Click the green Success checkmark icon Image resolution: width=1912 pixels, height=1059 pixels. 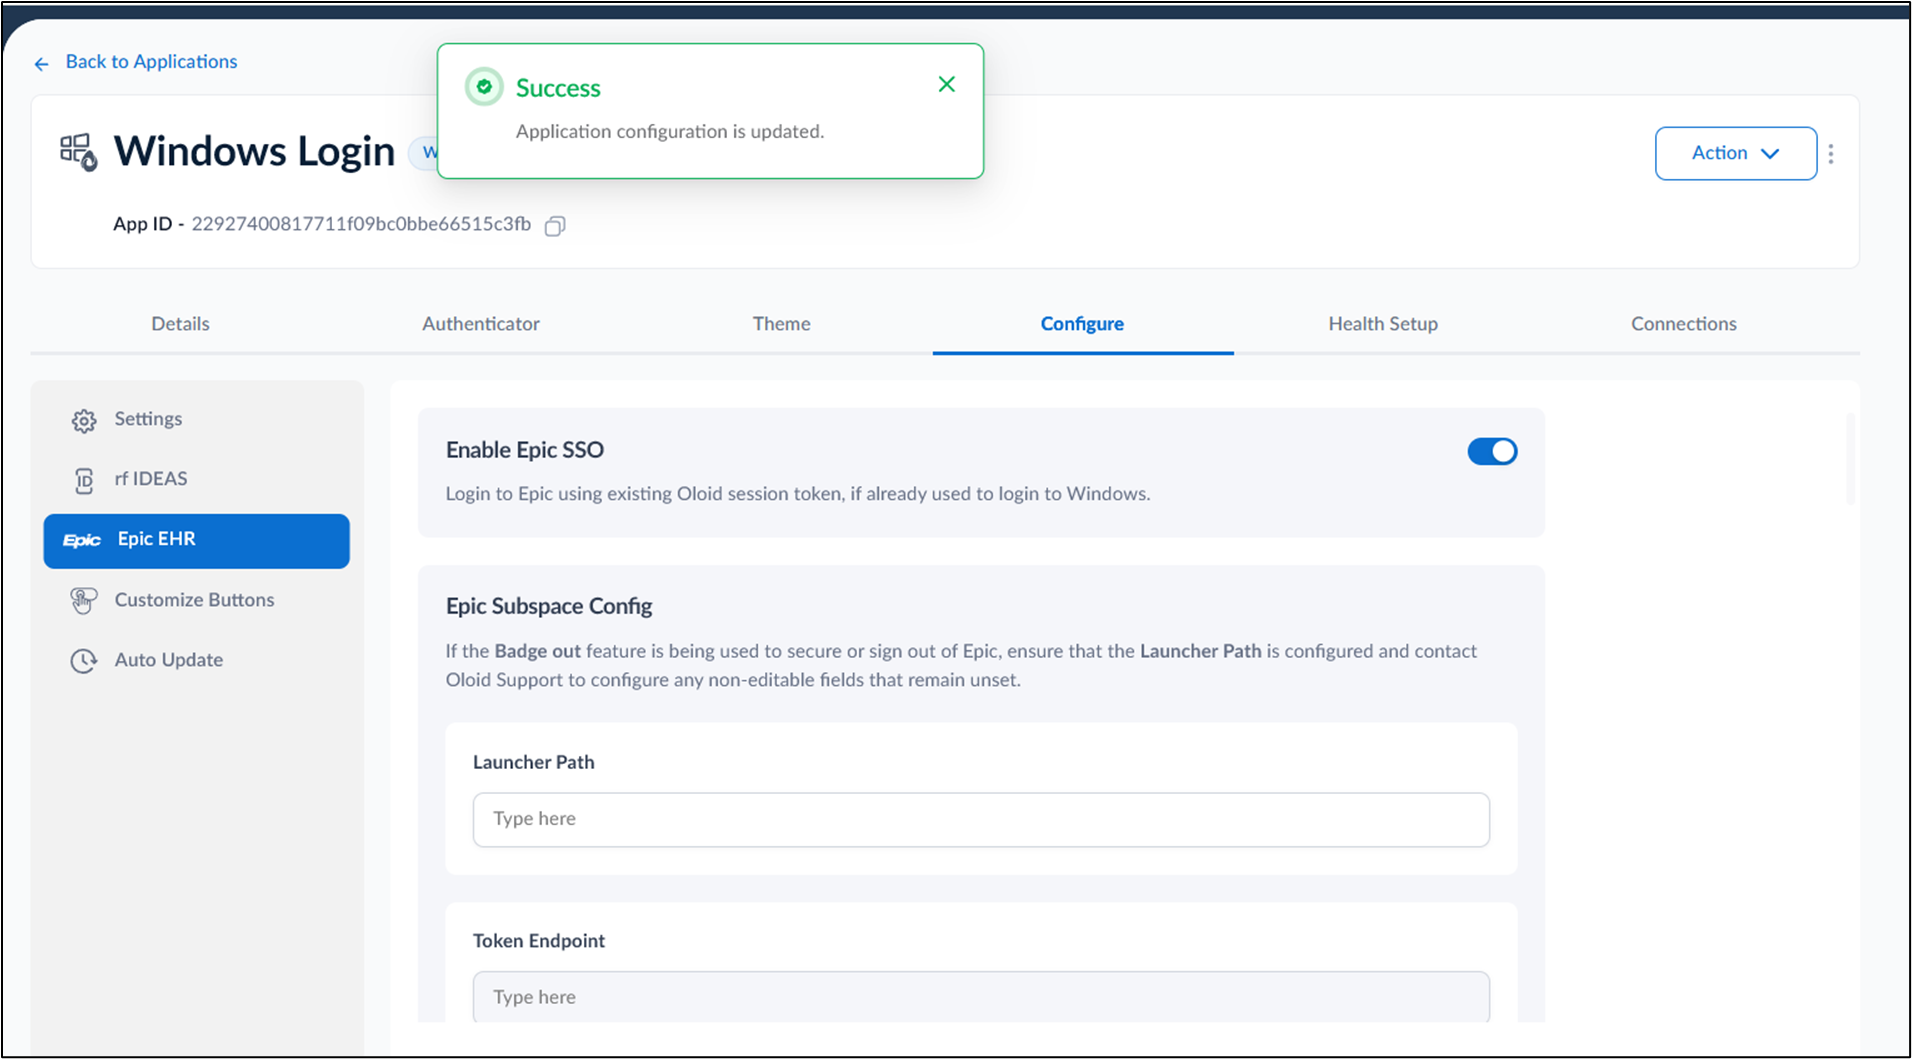pyautogui.click(x=484, y=87)
